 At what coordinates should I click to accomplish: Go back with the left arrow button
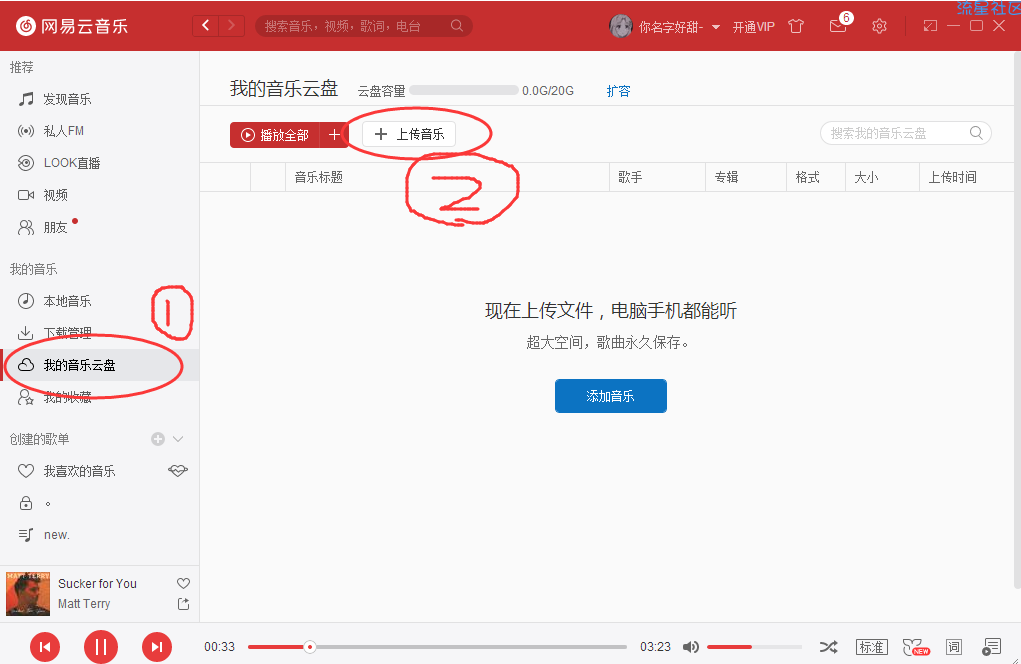(x=206, y=26)
